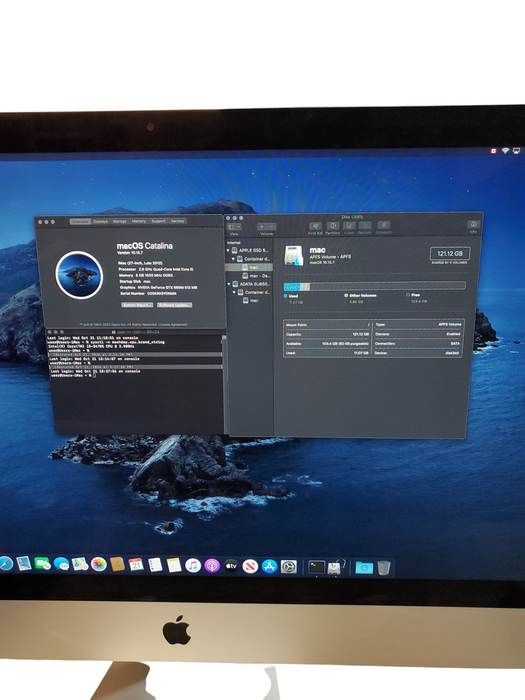The height and width of the screenshot is (700, 525).
Task: Switch to Memory tab in About This Mac
Action: [139, 221]
